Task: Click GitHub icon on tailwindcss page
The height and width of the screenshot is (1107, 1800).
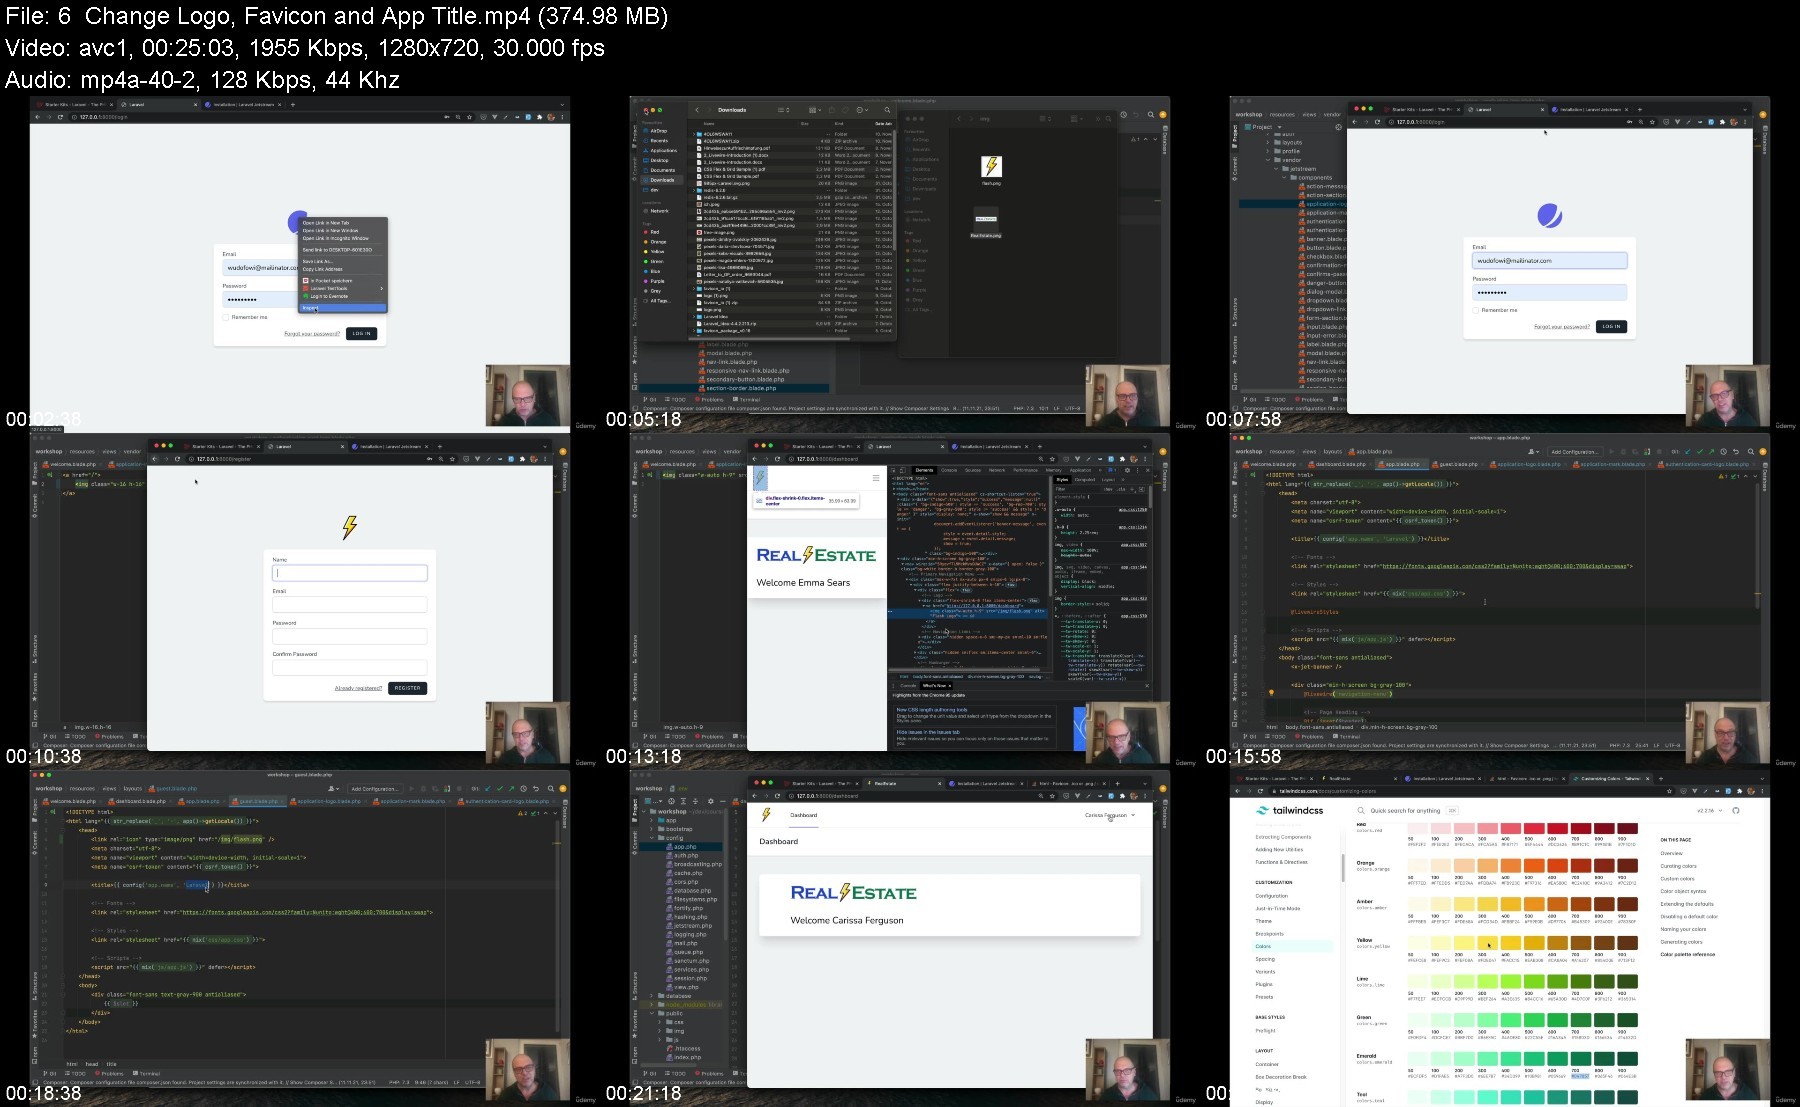Action: (x=1735, y=810)
